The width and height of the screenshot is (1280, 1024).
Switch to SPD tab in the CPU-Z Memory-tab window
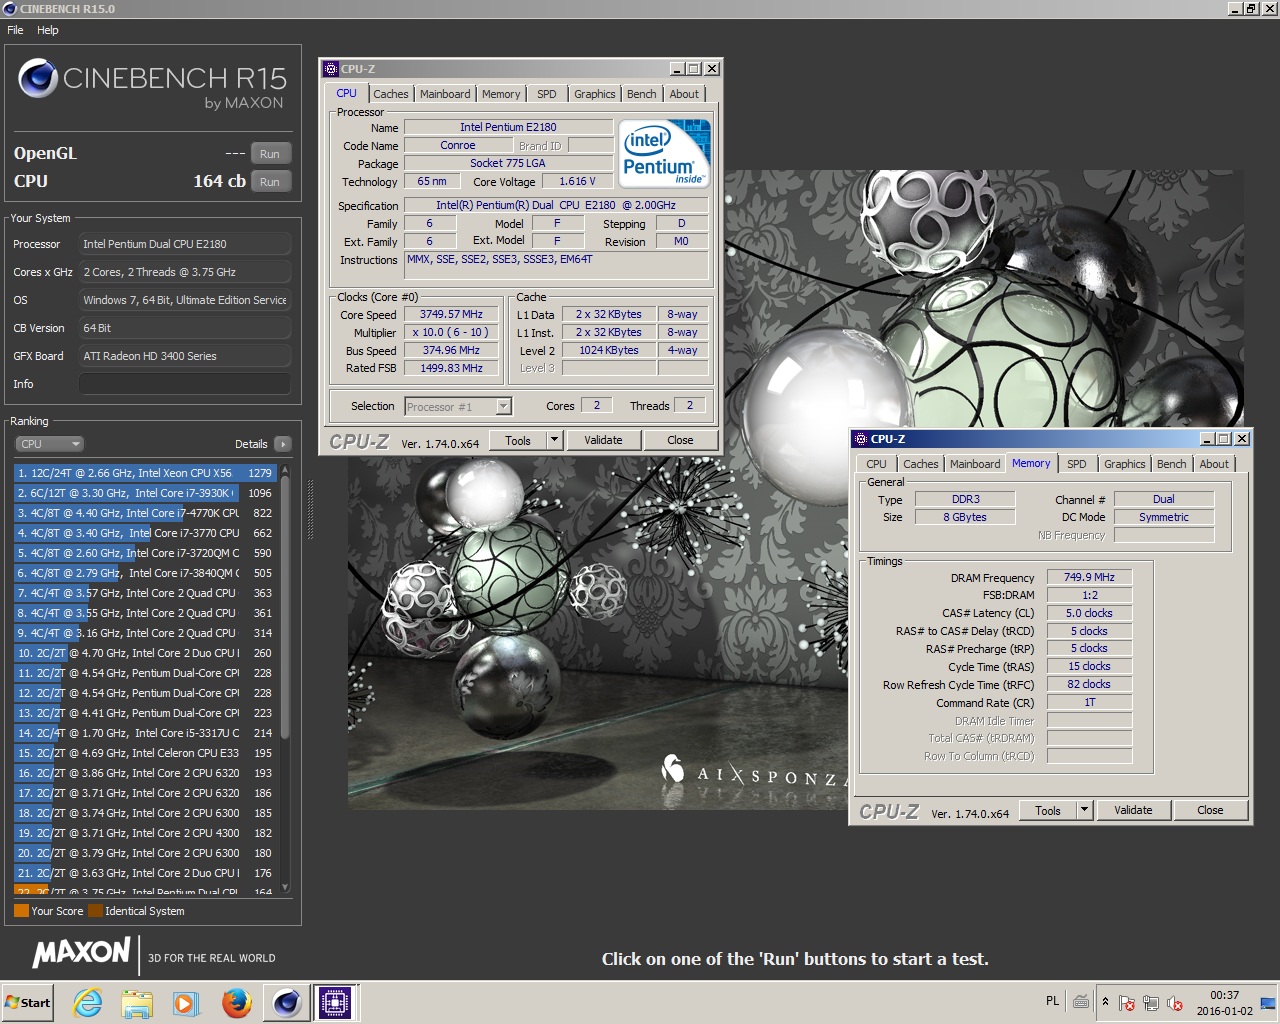(x=1077, y=464)
